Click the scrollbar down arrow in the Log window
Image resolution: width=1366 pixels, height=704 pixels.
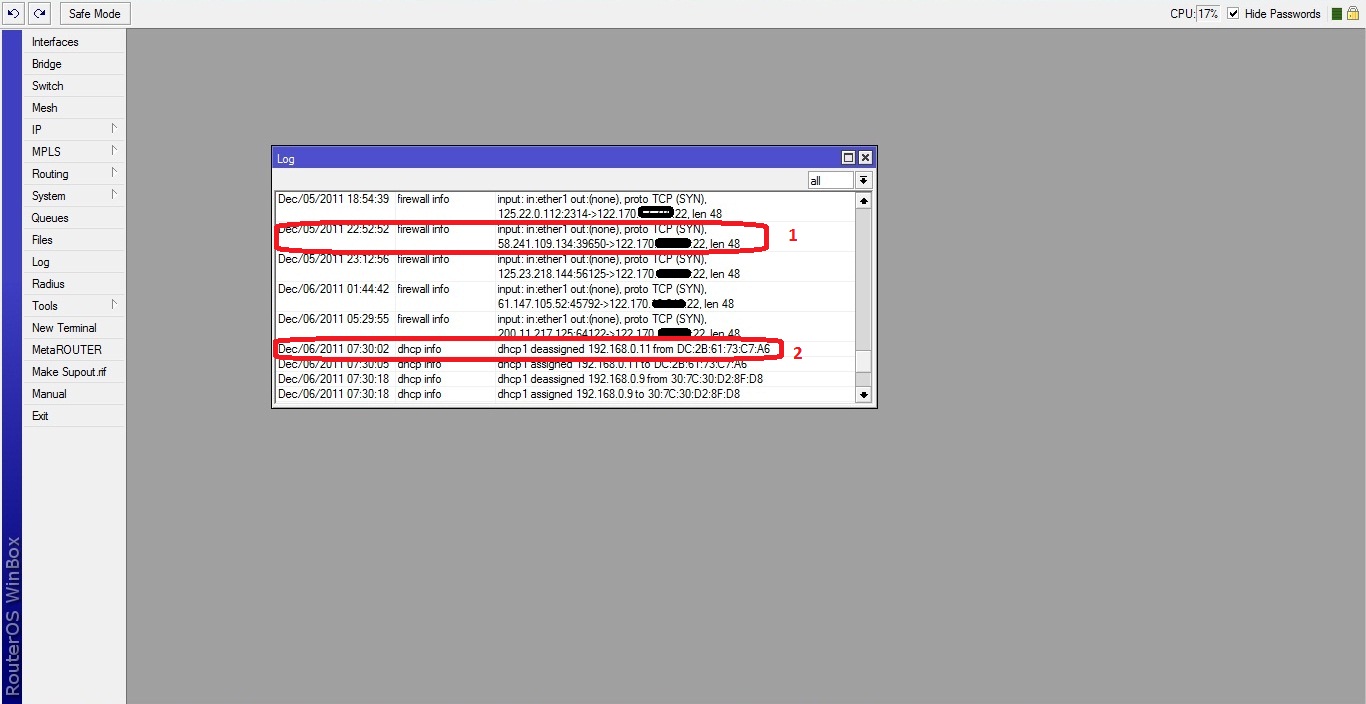[863, 394]
